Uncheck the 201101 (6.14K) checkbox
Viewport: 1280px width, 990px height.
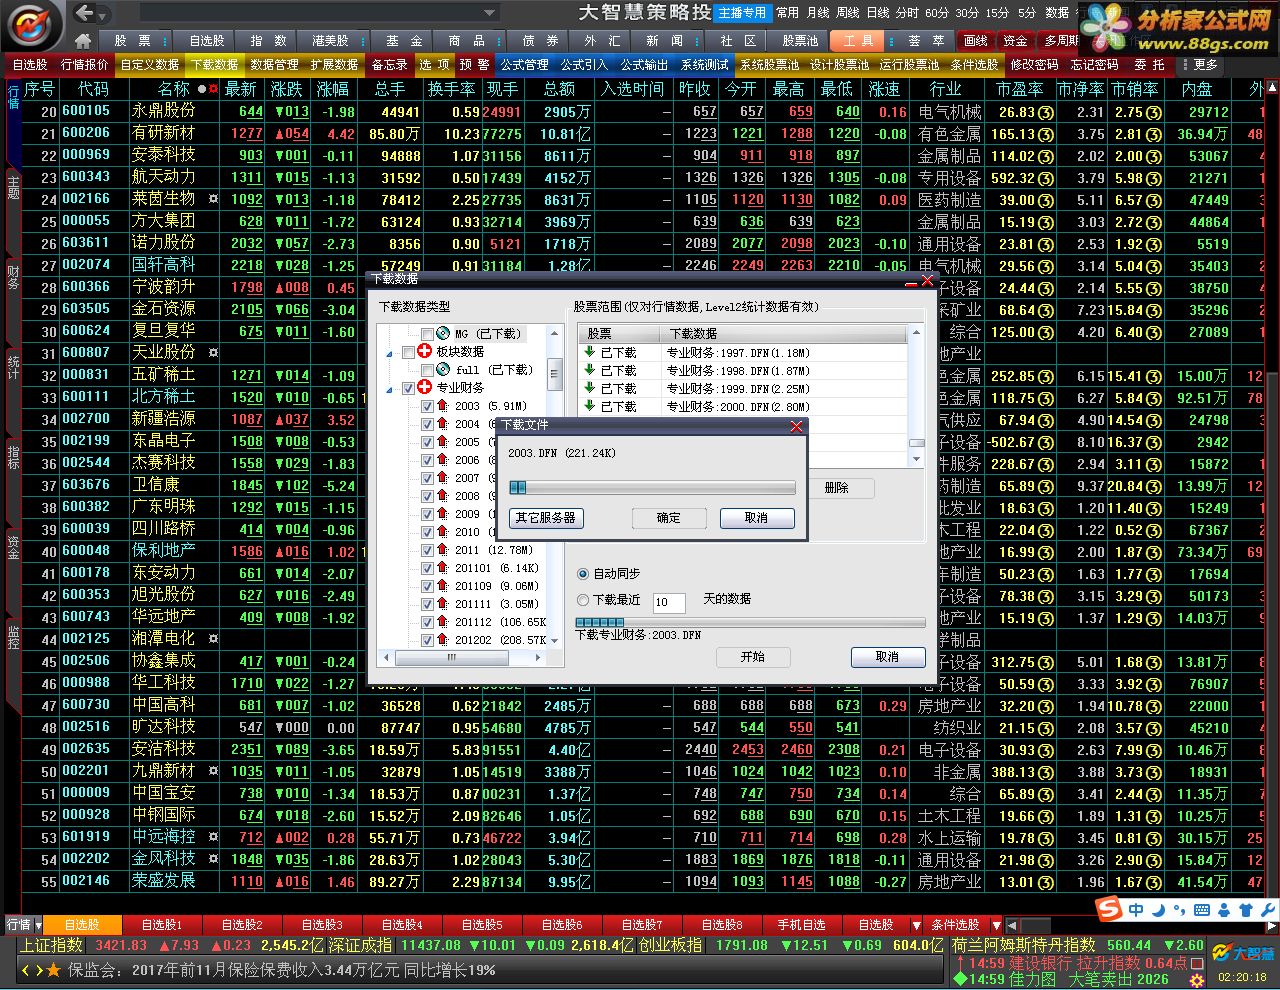tap(427, 568)
